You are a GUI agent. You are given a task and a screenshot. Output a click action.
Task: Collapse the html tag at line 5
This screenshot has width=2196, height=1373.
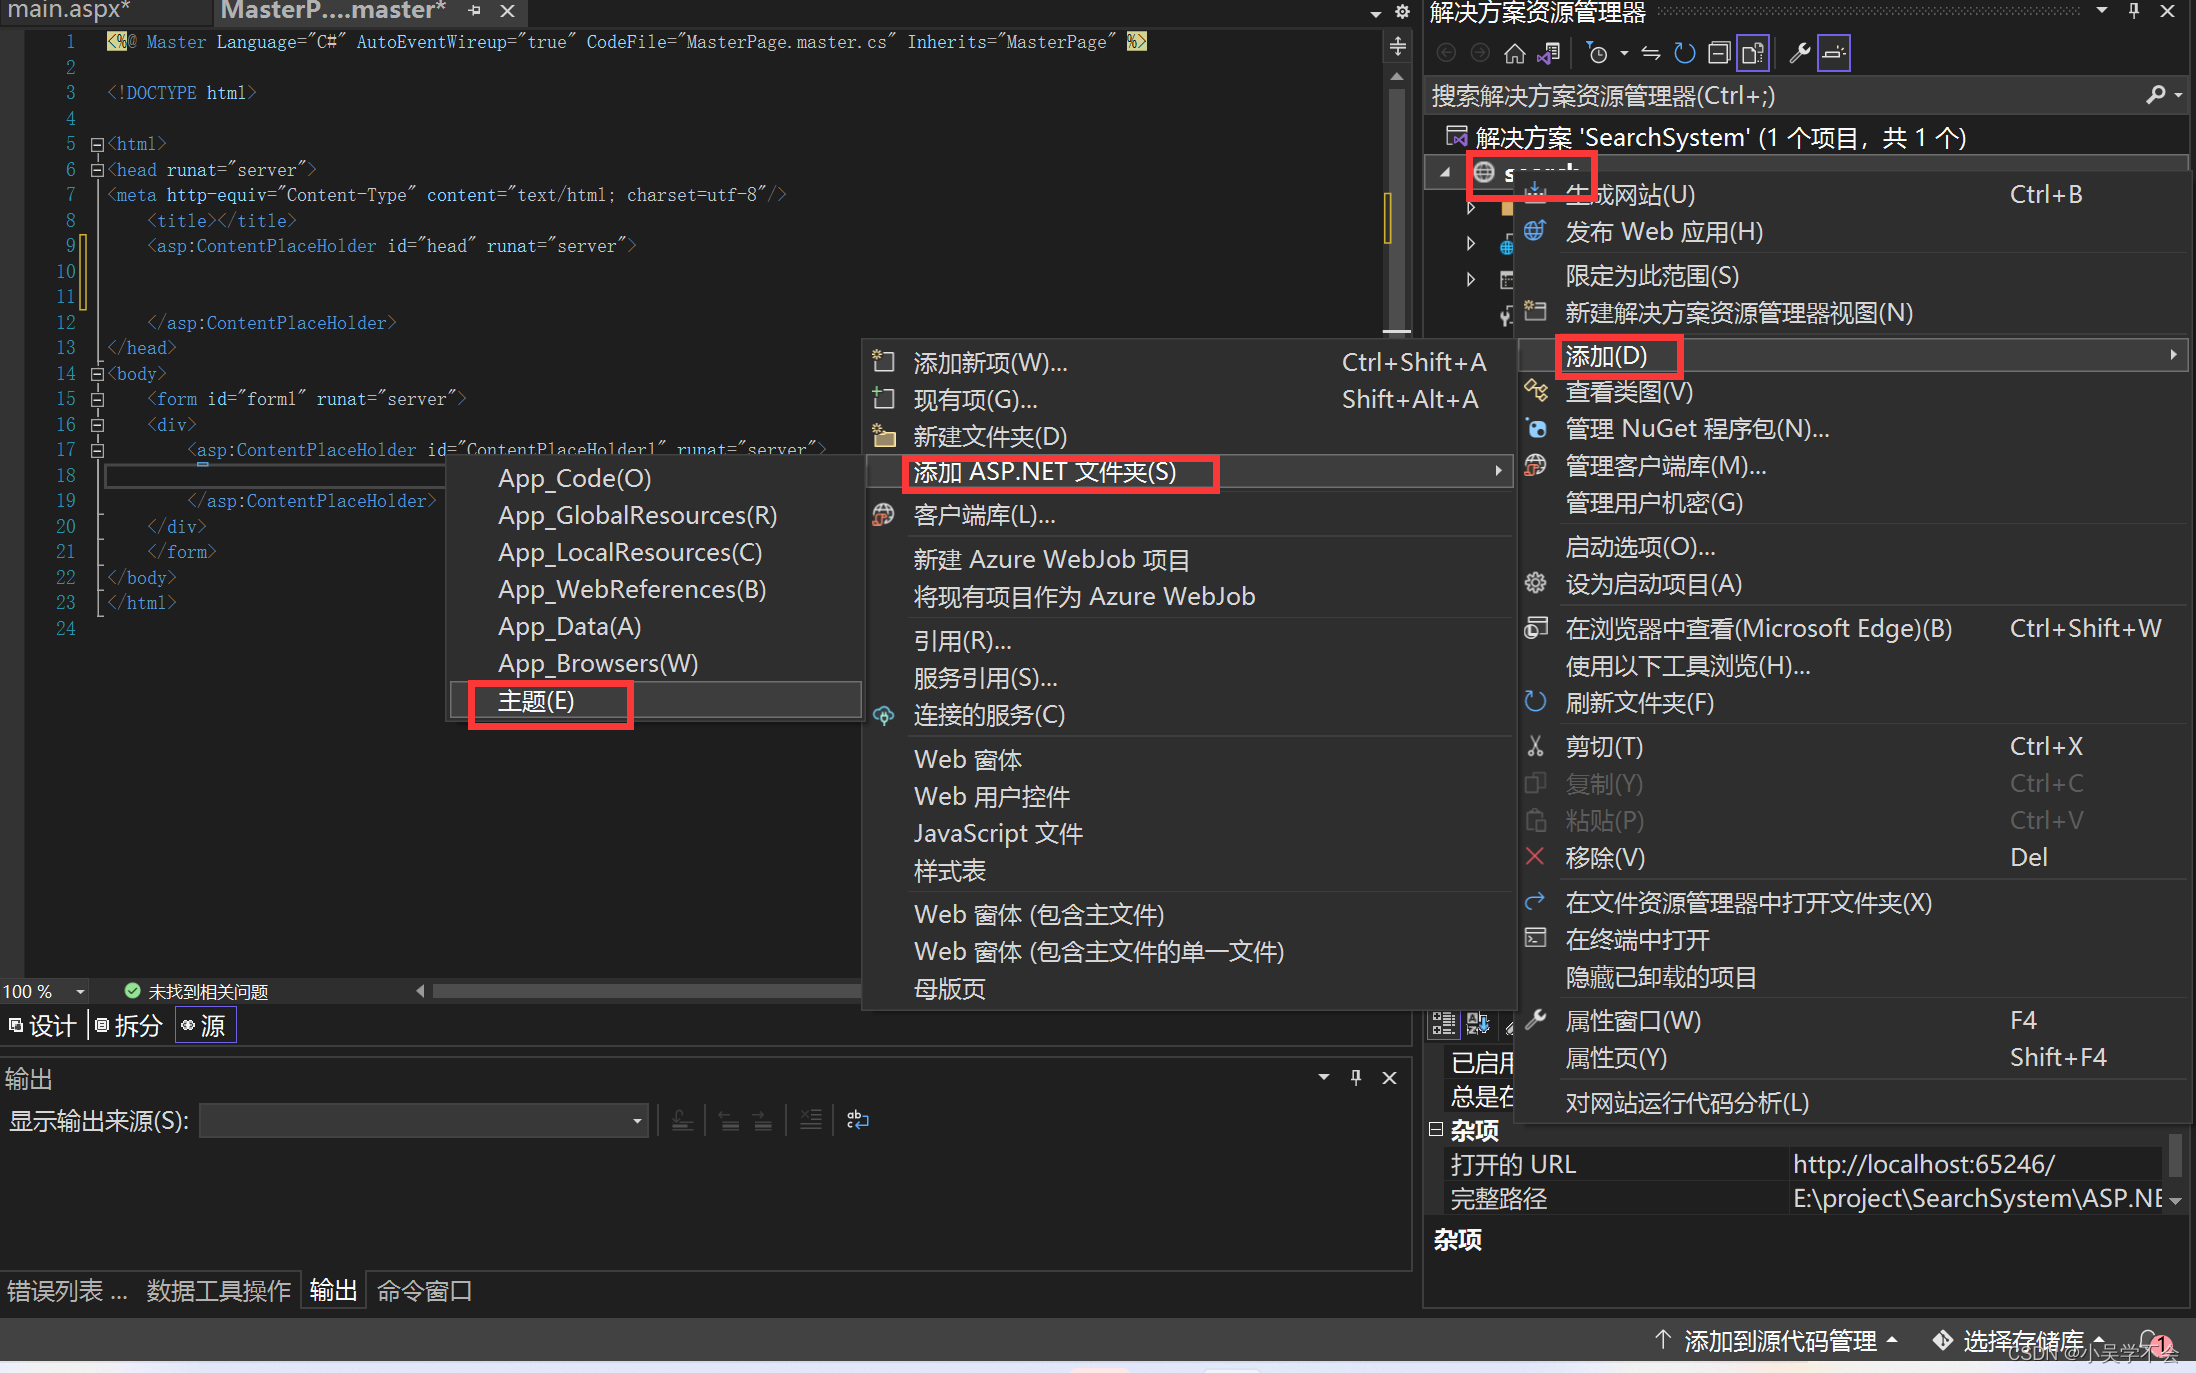point(97,144)
